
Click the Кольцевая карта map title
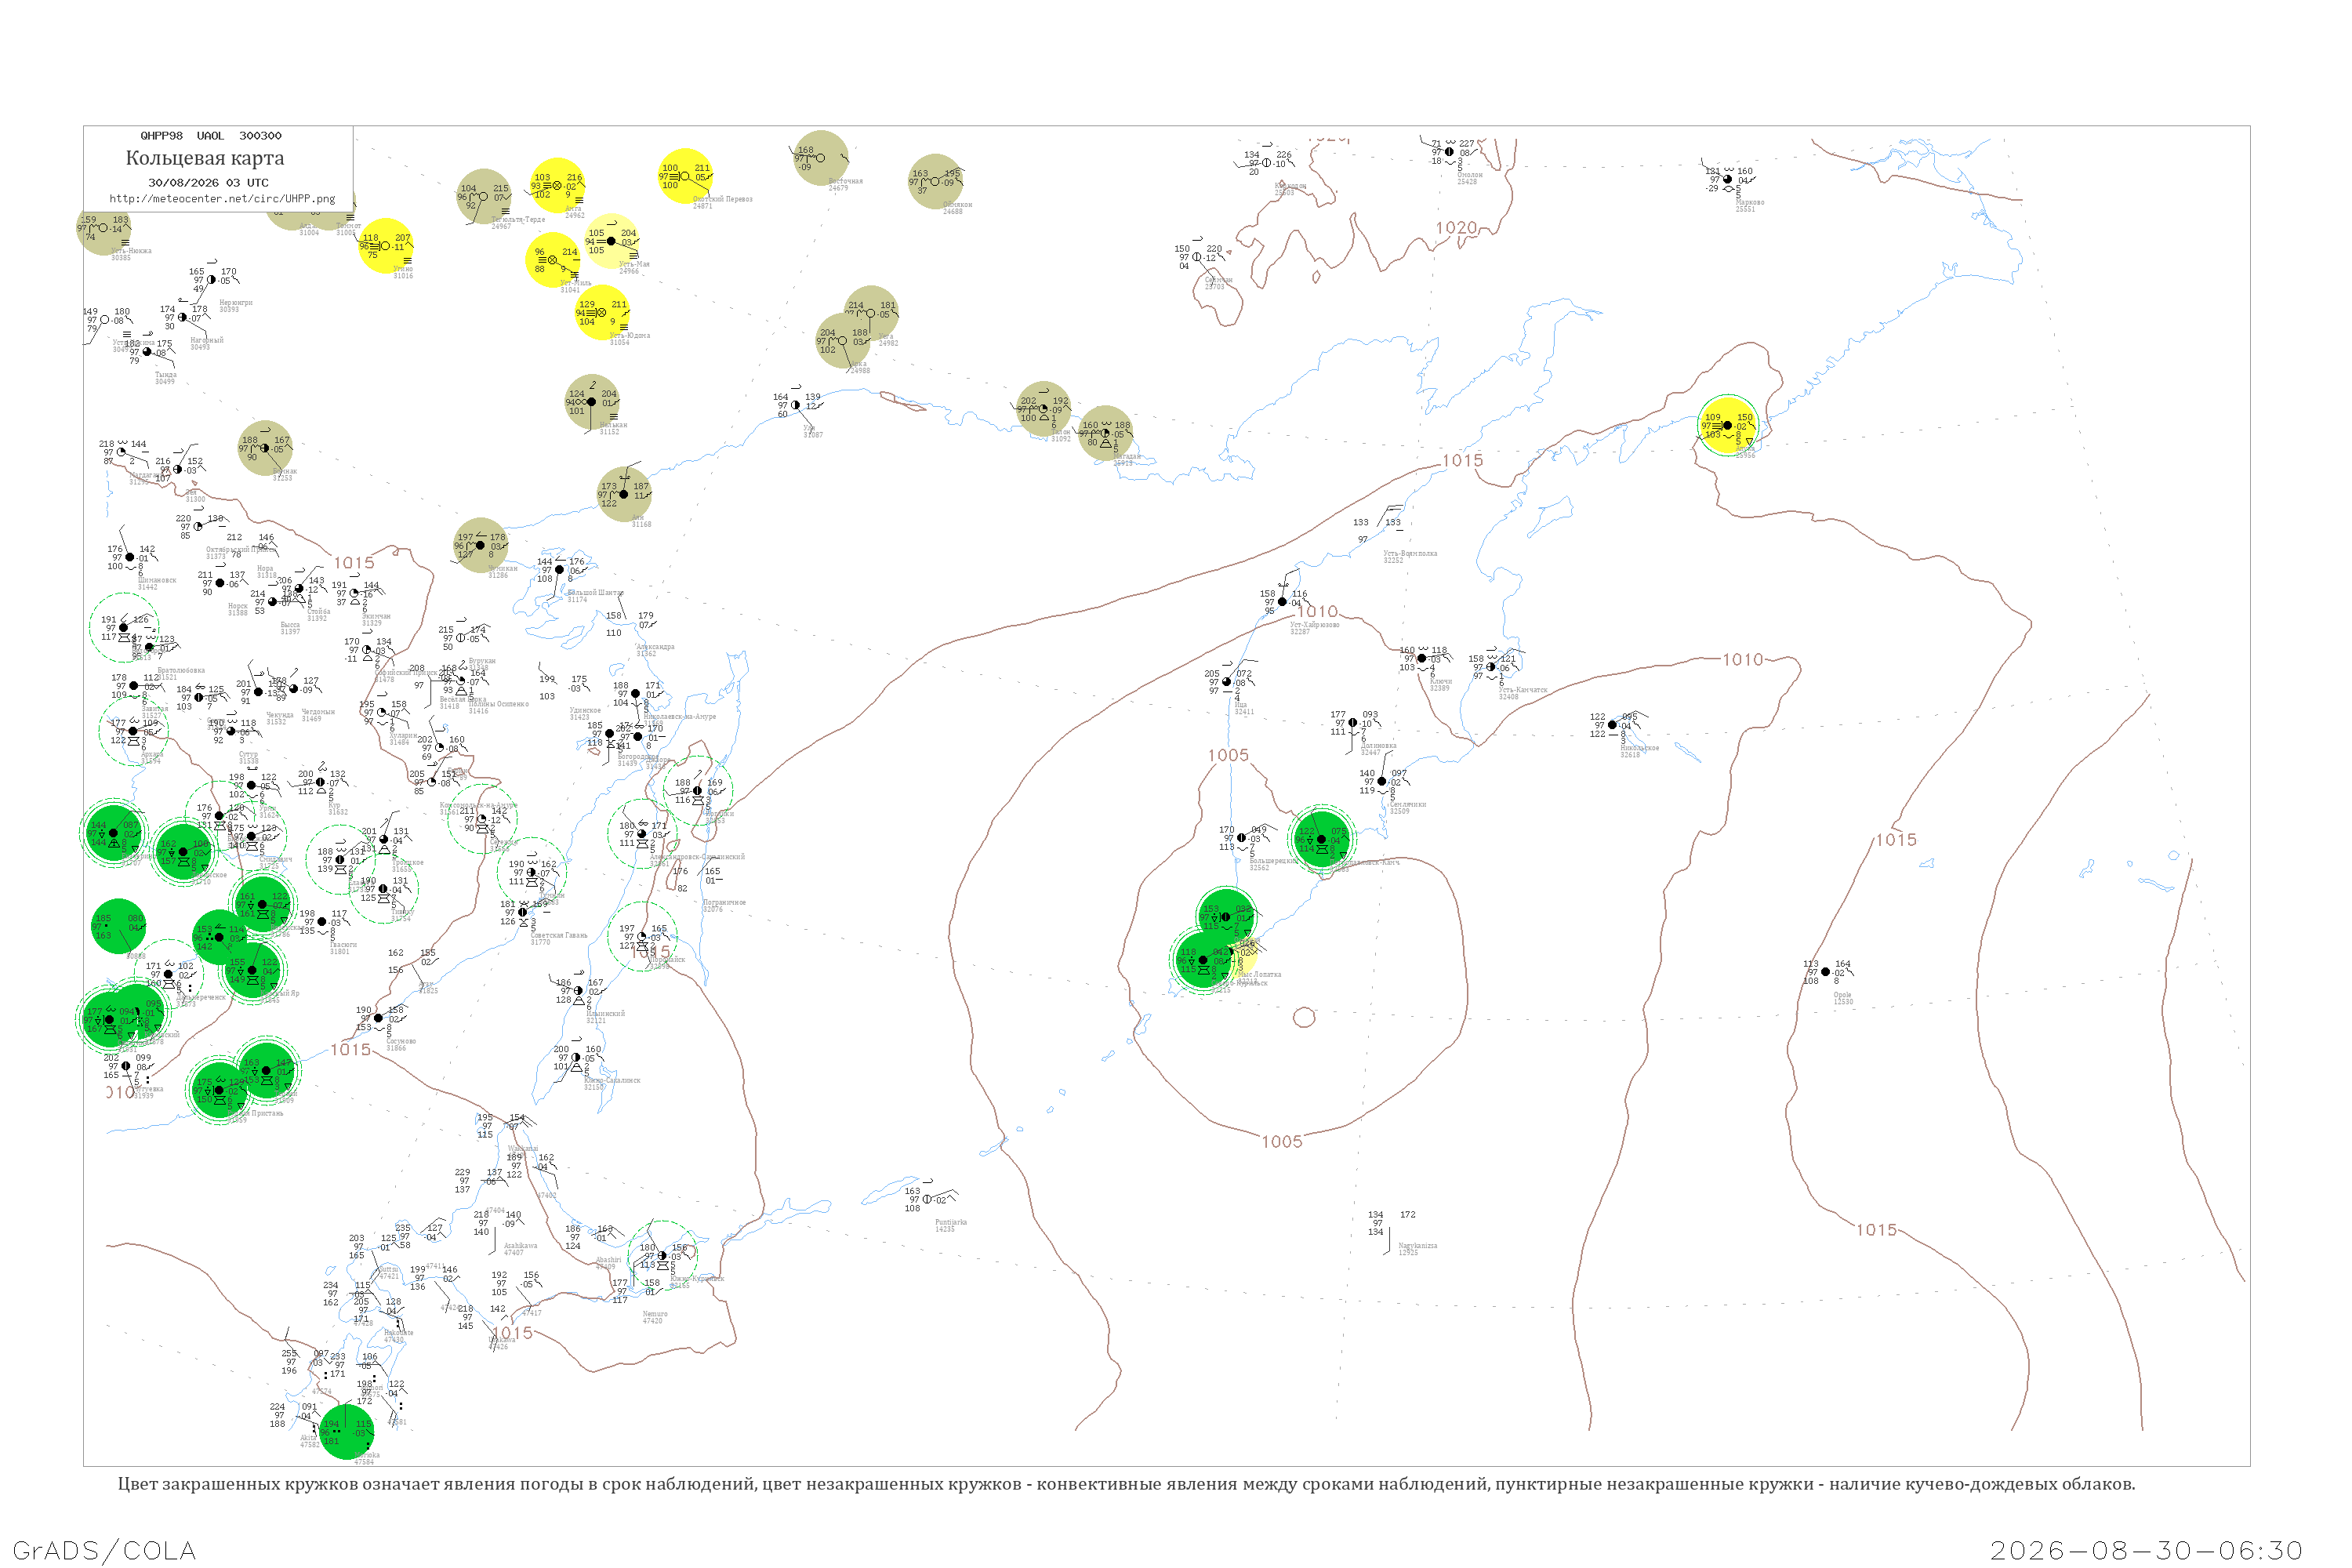pos(205,158)
